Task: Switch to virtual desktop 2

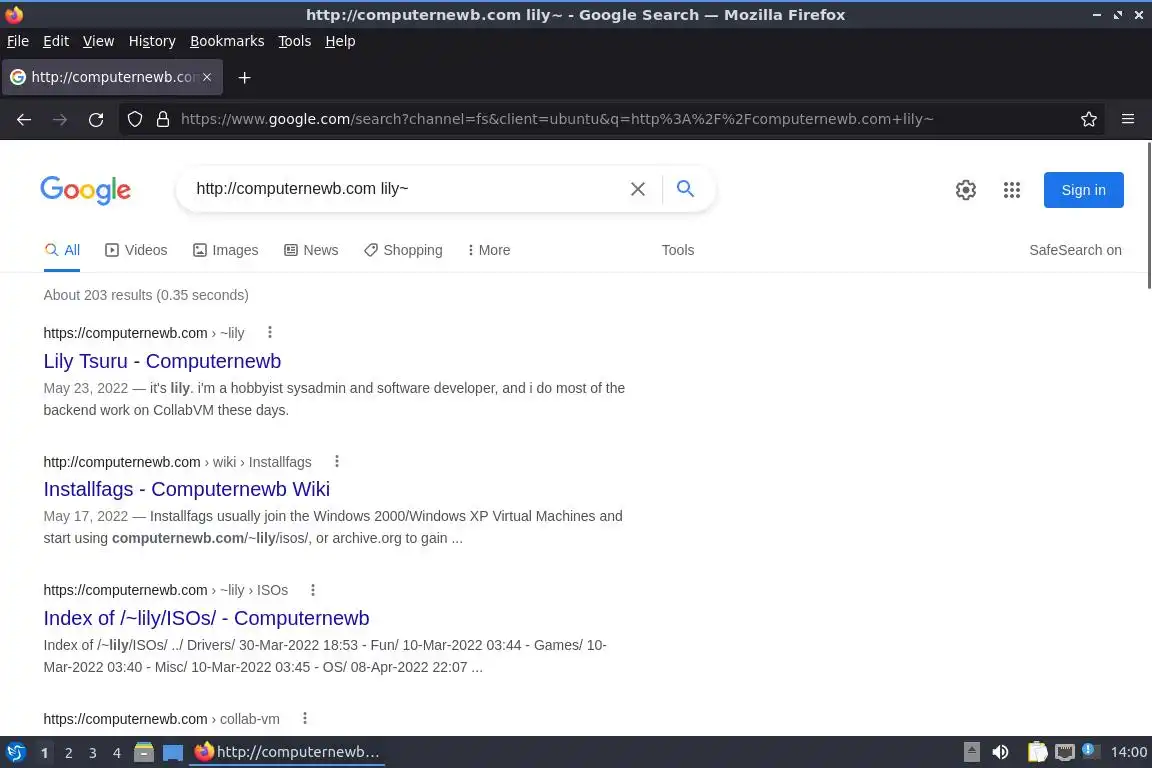Action: click(x=68, y=753)
